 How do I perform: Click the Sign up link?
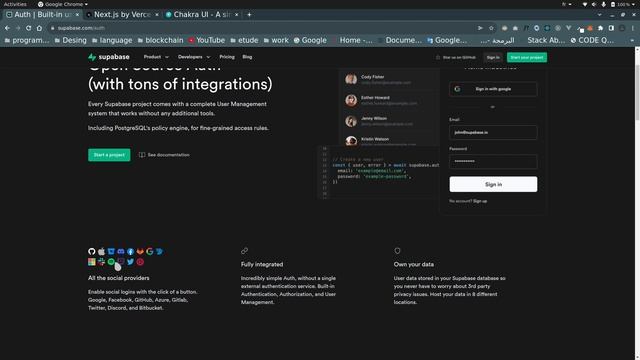pos(480,201)
